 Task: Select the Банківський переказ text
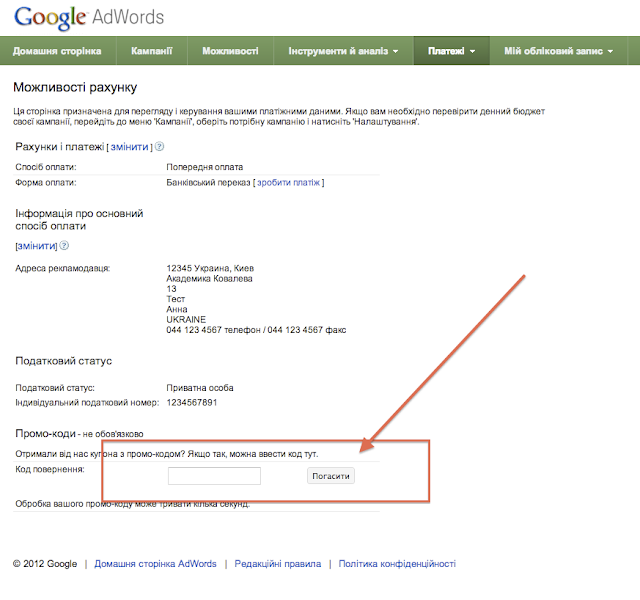point(208,182)
